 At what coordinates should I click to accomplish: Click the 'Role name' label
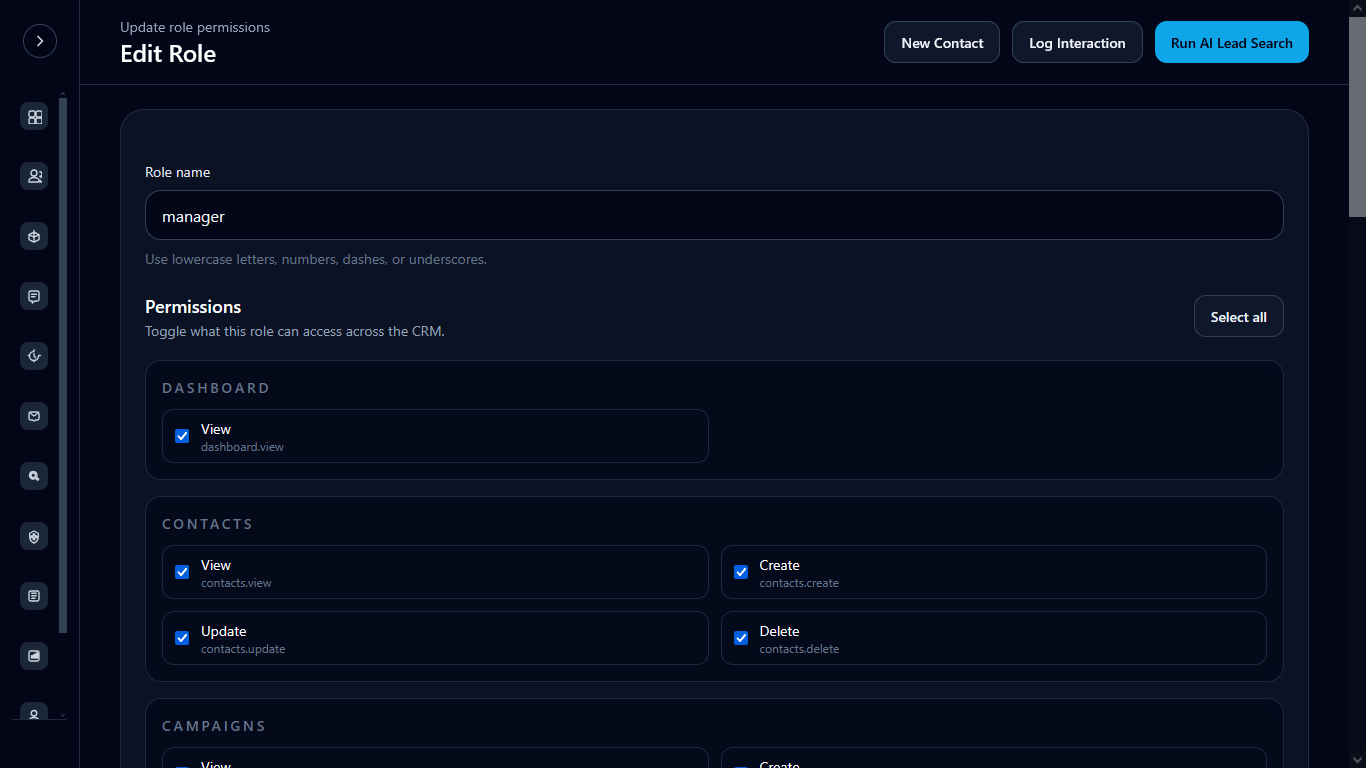tap(178, 172)
